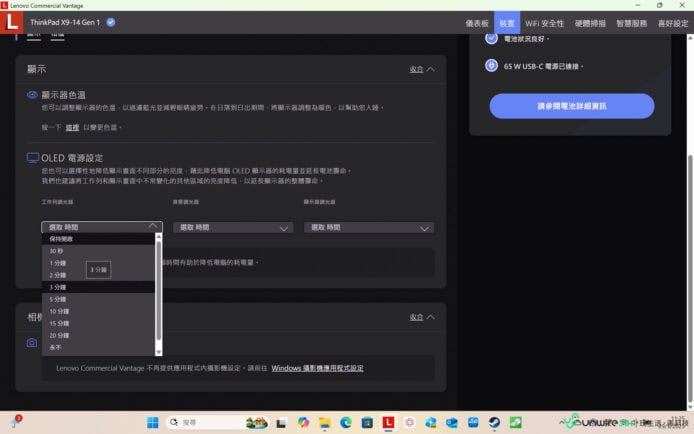The image size is (694, 434).
Task: Choose 保持開啟 in the dropdown list
Action: coord(98,239)
